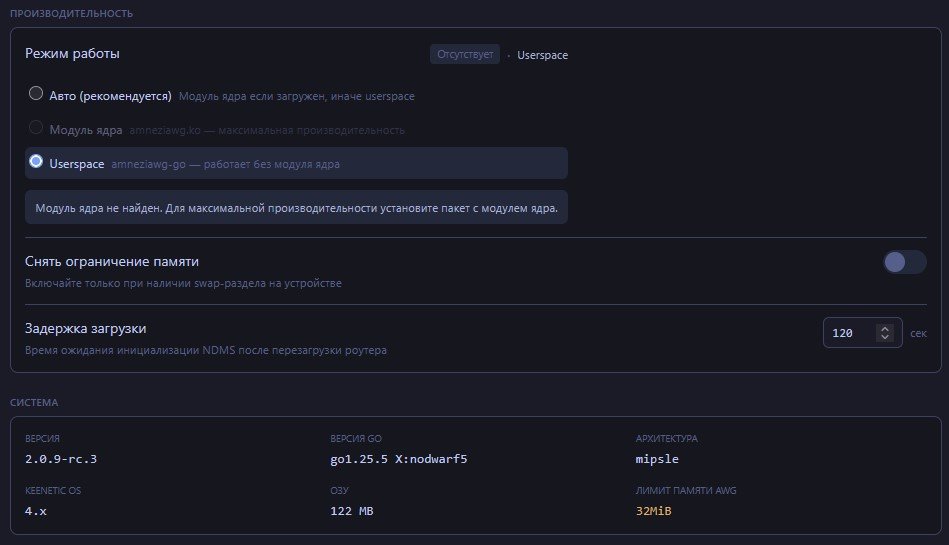Choose the Userspace radio option

pyautogui.click(x=36, y=161)
